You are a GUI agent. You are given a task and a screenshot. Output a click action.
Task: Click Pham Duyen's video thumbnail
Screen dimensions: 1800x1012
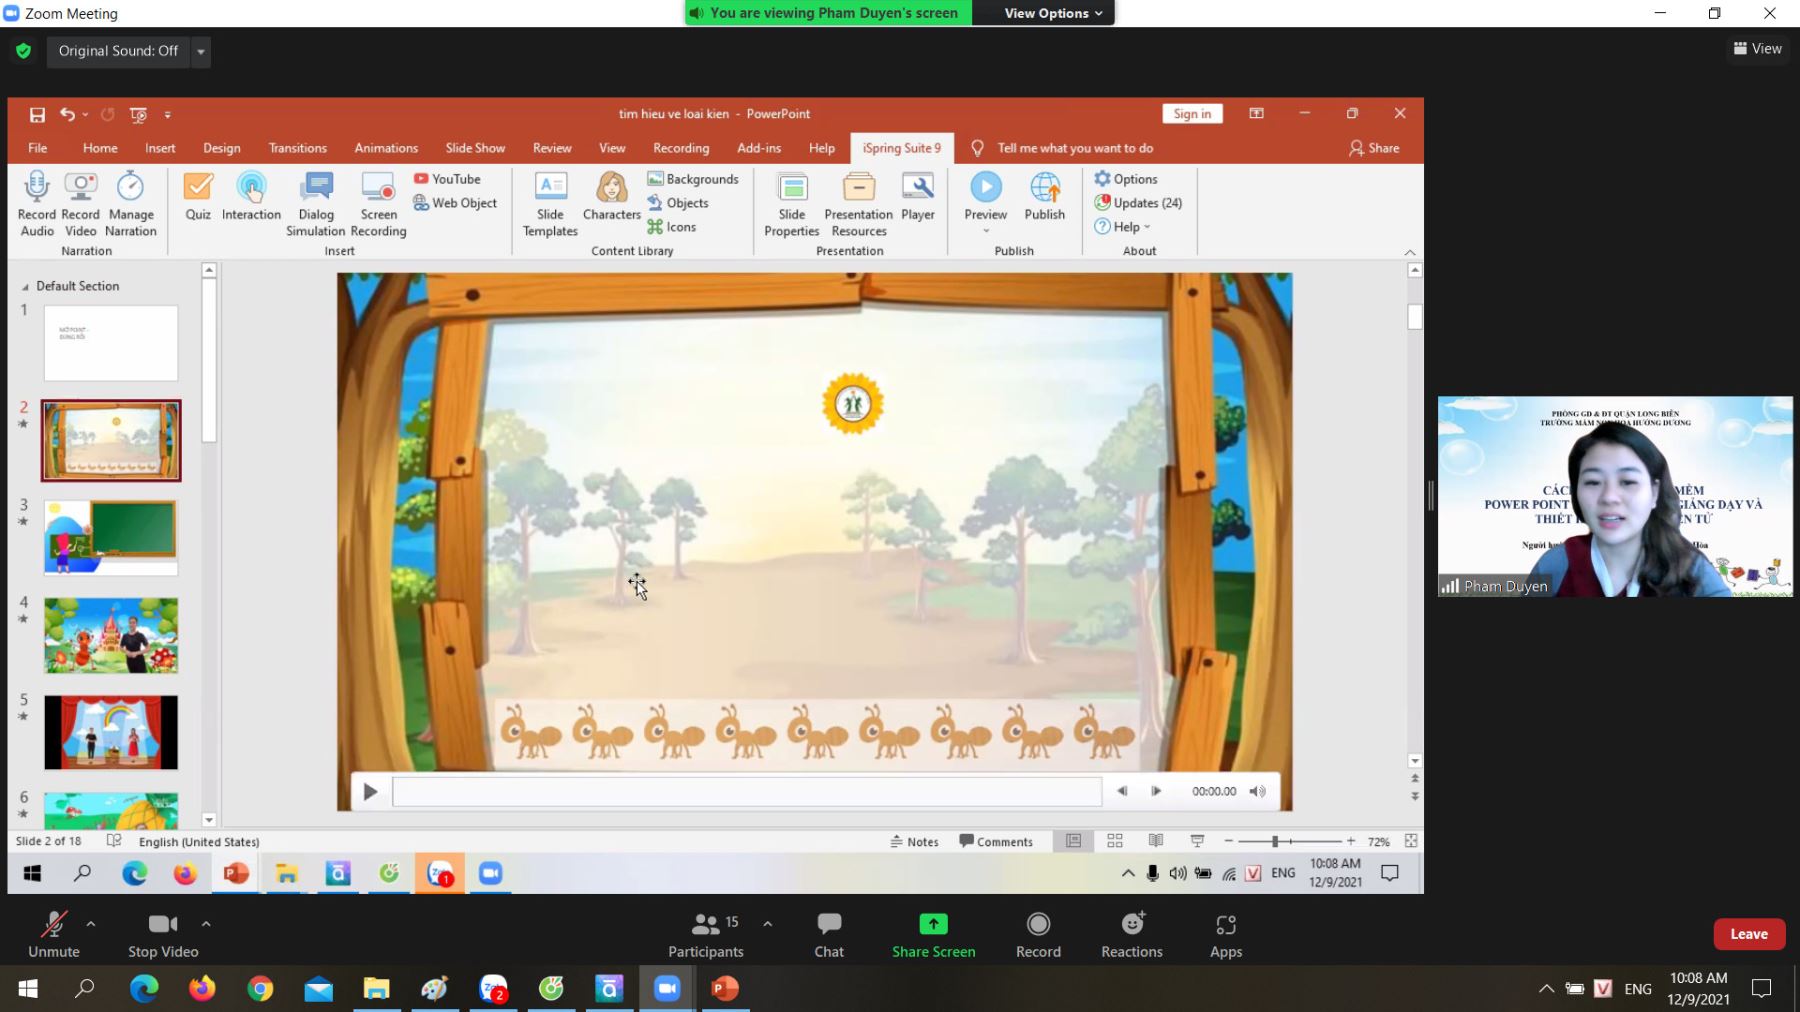1614,497
